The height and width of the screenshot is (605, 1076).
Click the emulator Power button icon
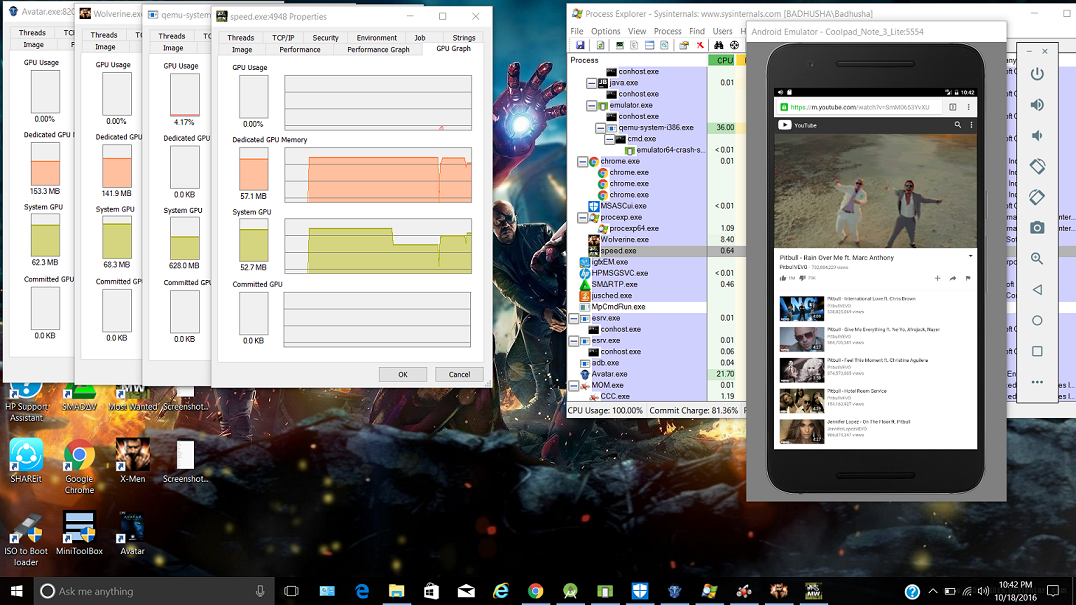[x=1037, y=74]
